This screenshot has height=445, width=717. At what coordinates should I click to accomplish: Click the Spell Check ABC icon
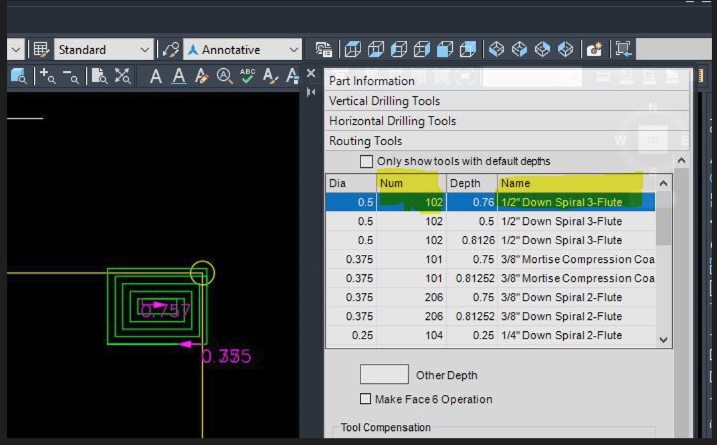coord(247,76)
